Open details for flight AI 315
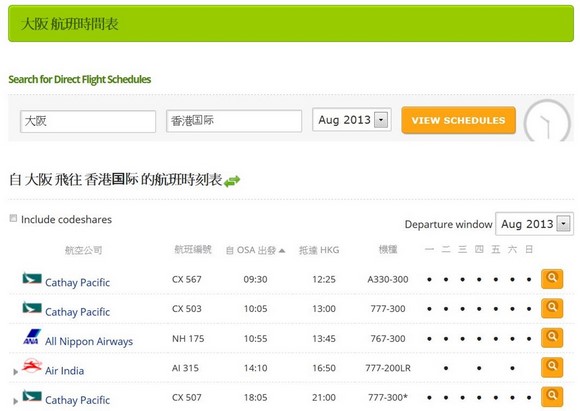 pyautogui.click(x=552, y=367)
